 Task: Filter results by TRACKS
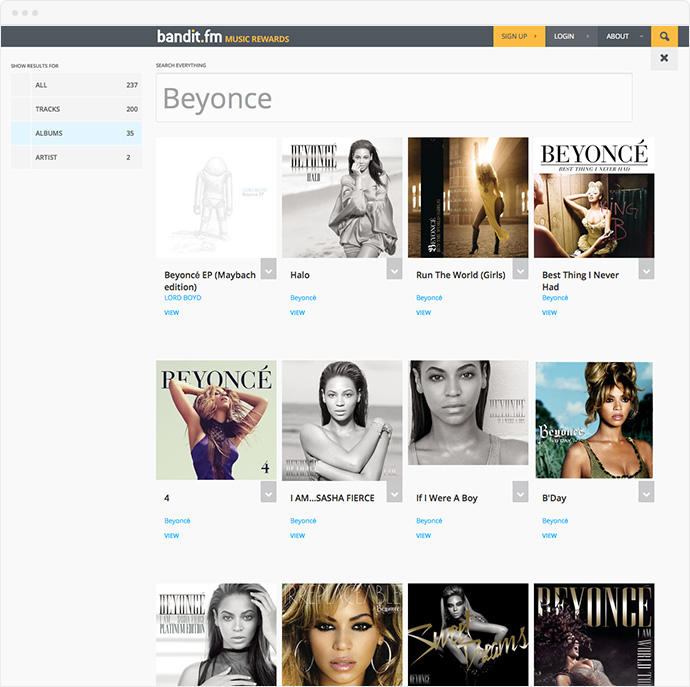(76, 109)
